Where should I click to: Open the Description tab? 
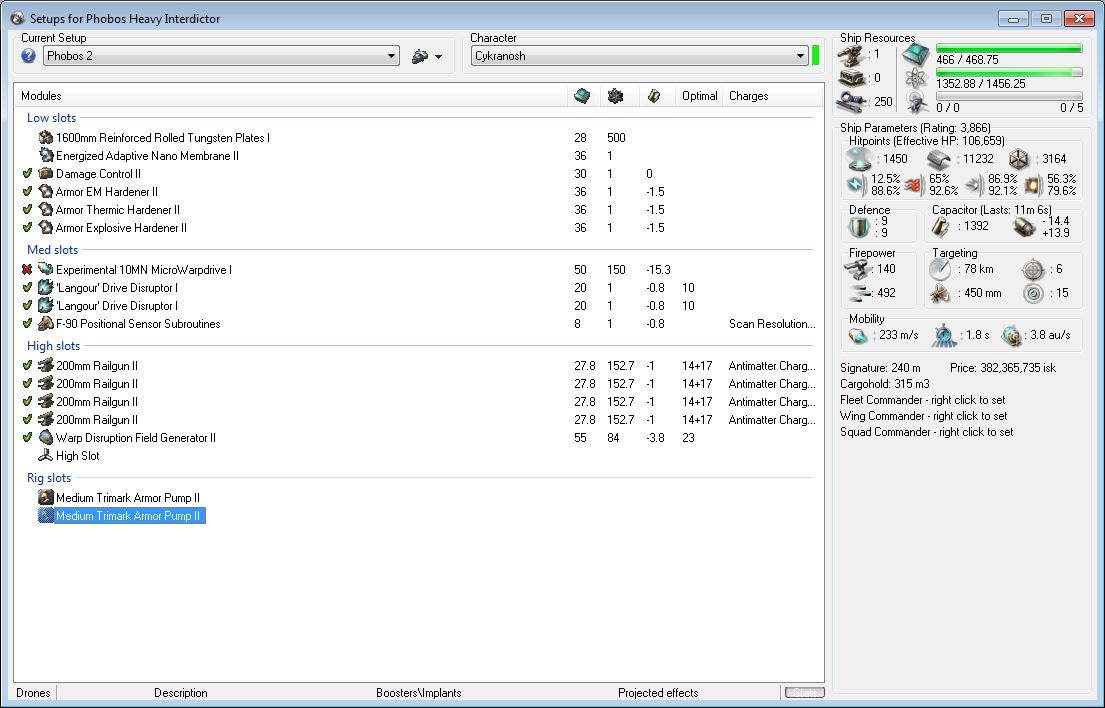click(x=180, y=693)
